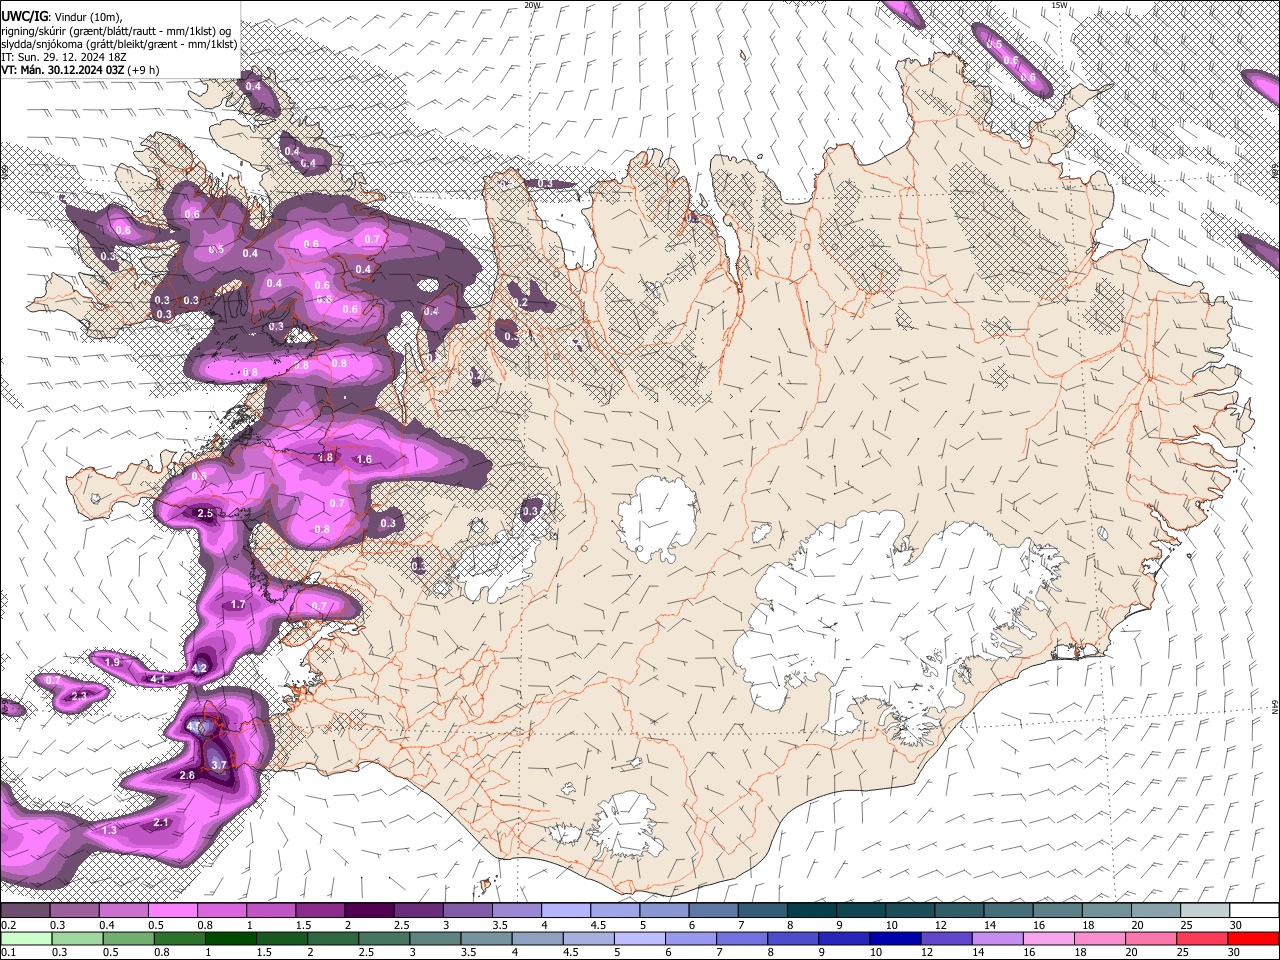Click the 'UWC/IG: Vindur (10m),' title text
The width and height of the screenshot is (1280, 960).
pos(61,16)
